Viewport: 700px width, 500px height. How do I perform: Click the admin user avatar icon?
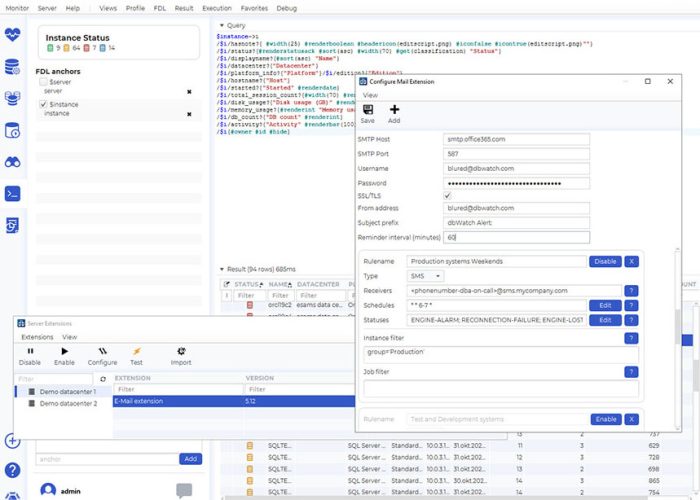point(48,491)
